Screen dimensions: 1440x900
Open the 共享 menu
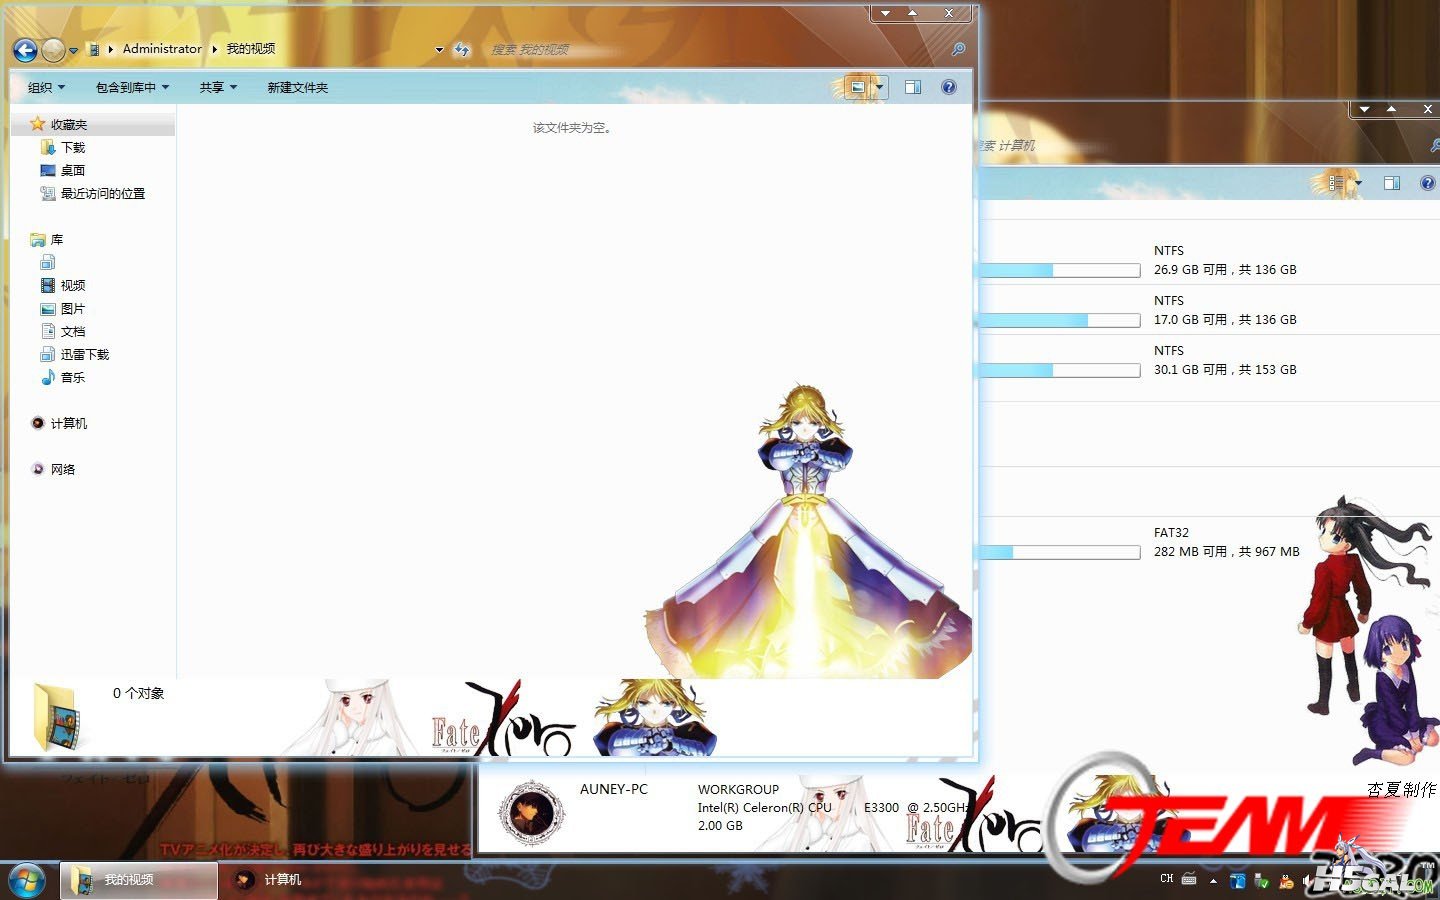tap(218, 88)
